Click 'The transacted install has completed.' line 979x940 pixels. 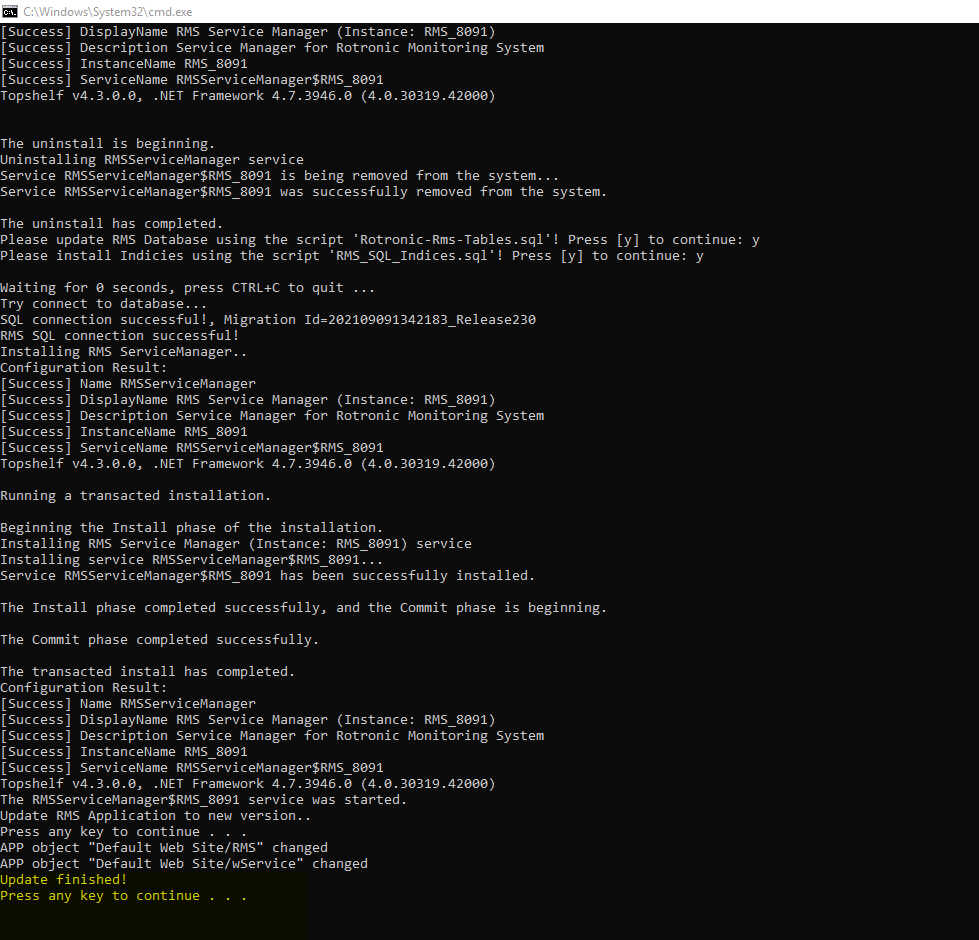tap(147, 672)
